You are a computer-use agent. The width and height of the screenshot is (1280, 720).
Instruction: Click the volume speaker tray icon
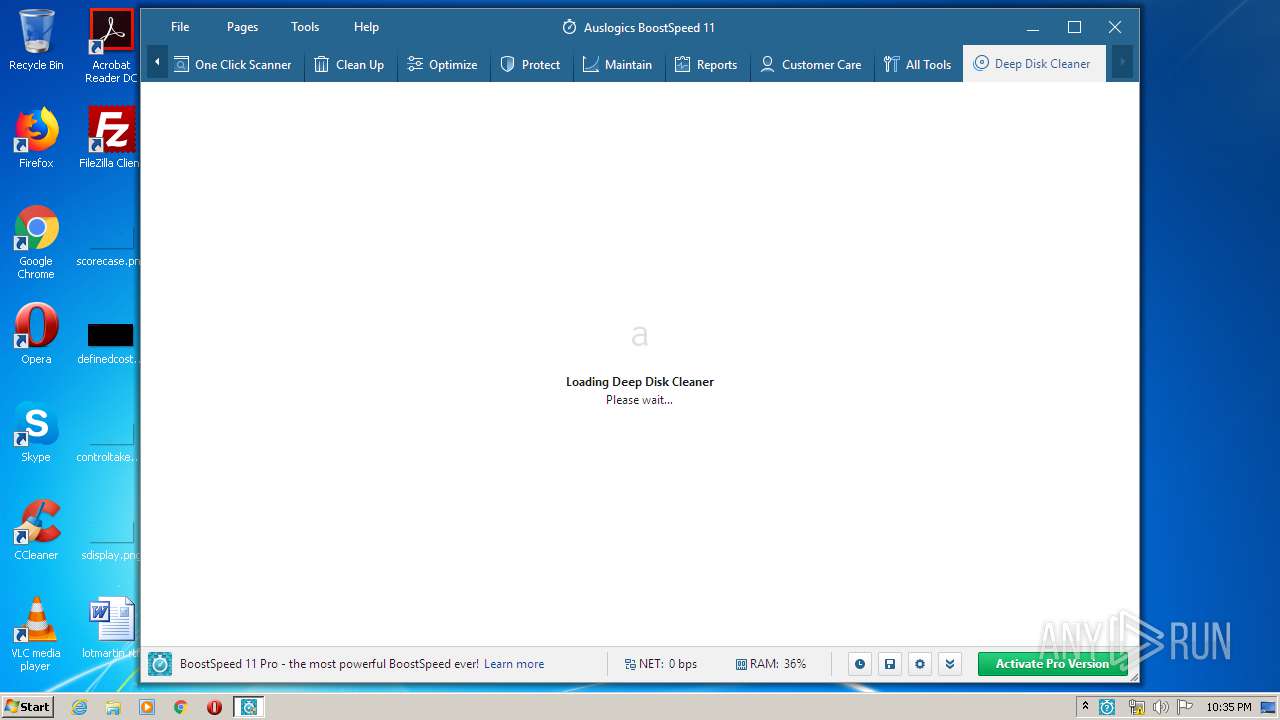point(1160,707)
